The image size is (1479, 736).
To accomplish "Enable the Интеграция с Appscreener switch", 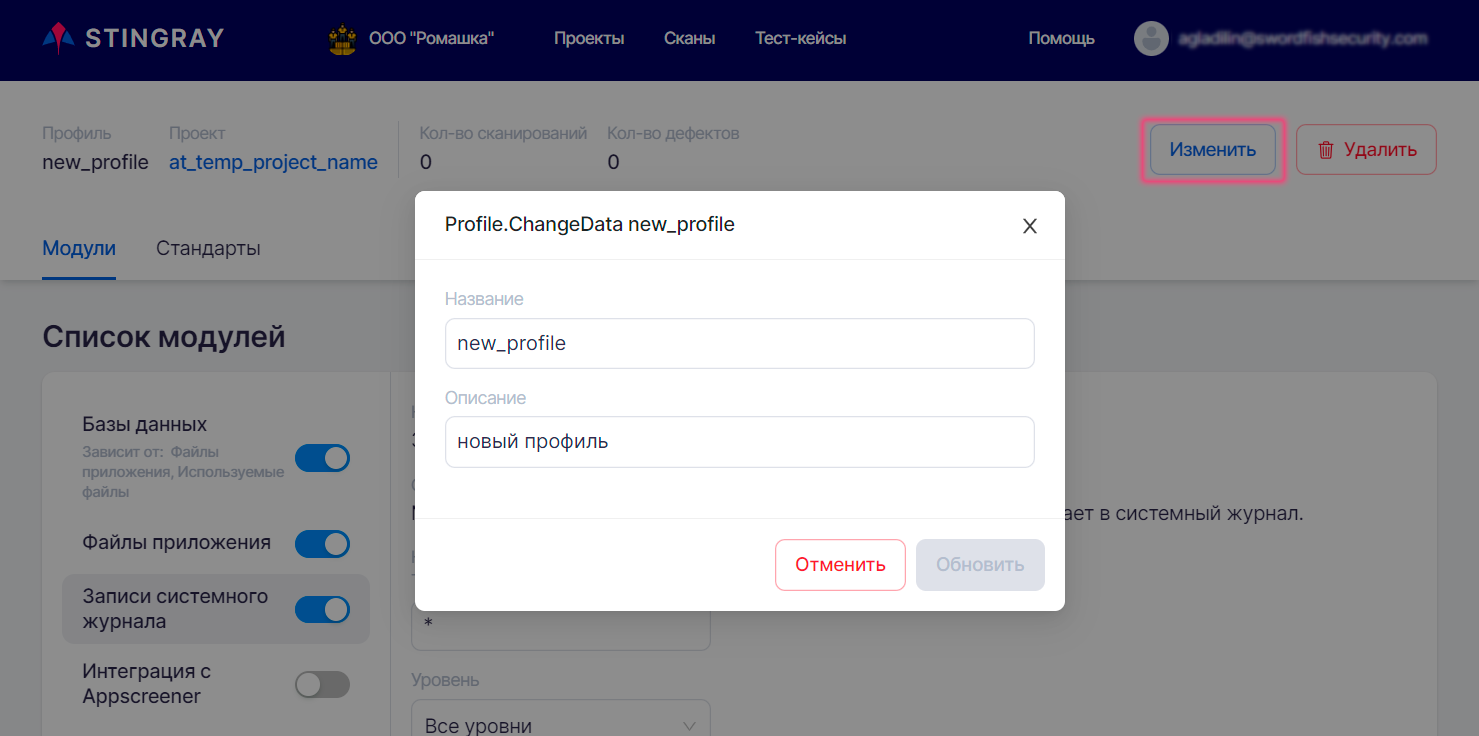I will pyautogui.click(x=322, y=684).
